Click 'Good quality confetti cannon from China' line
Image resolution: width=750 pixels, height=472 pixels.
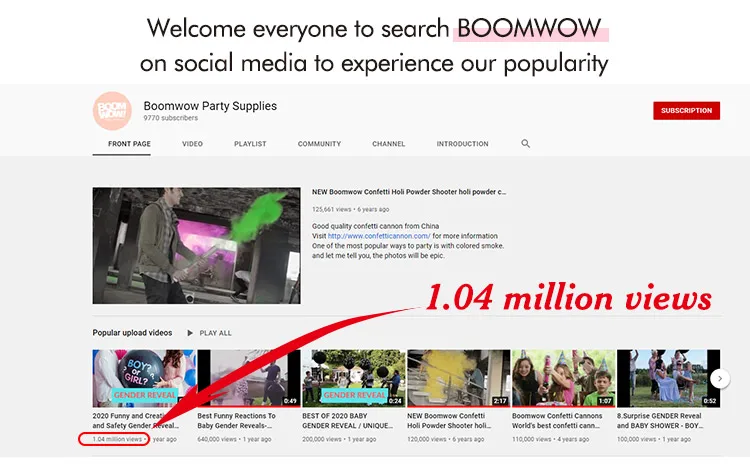tap(375, 226)
